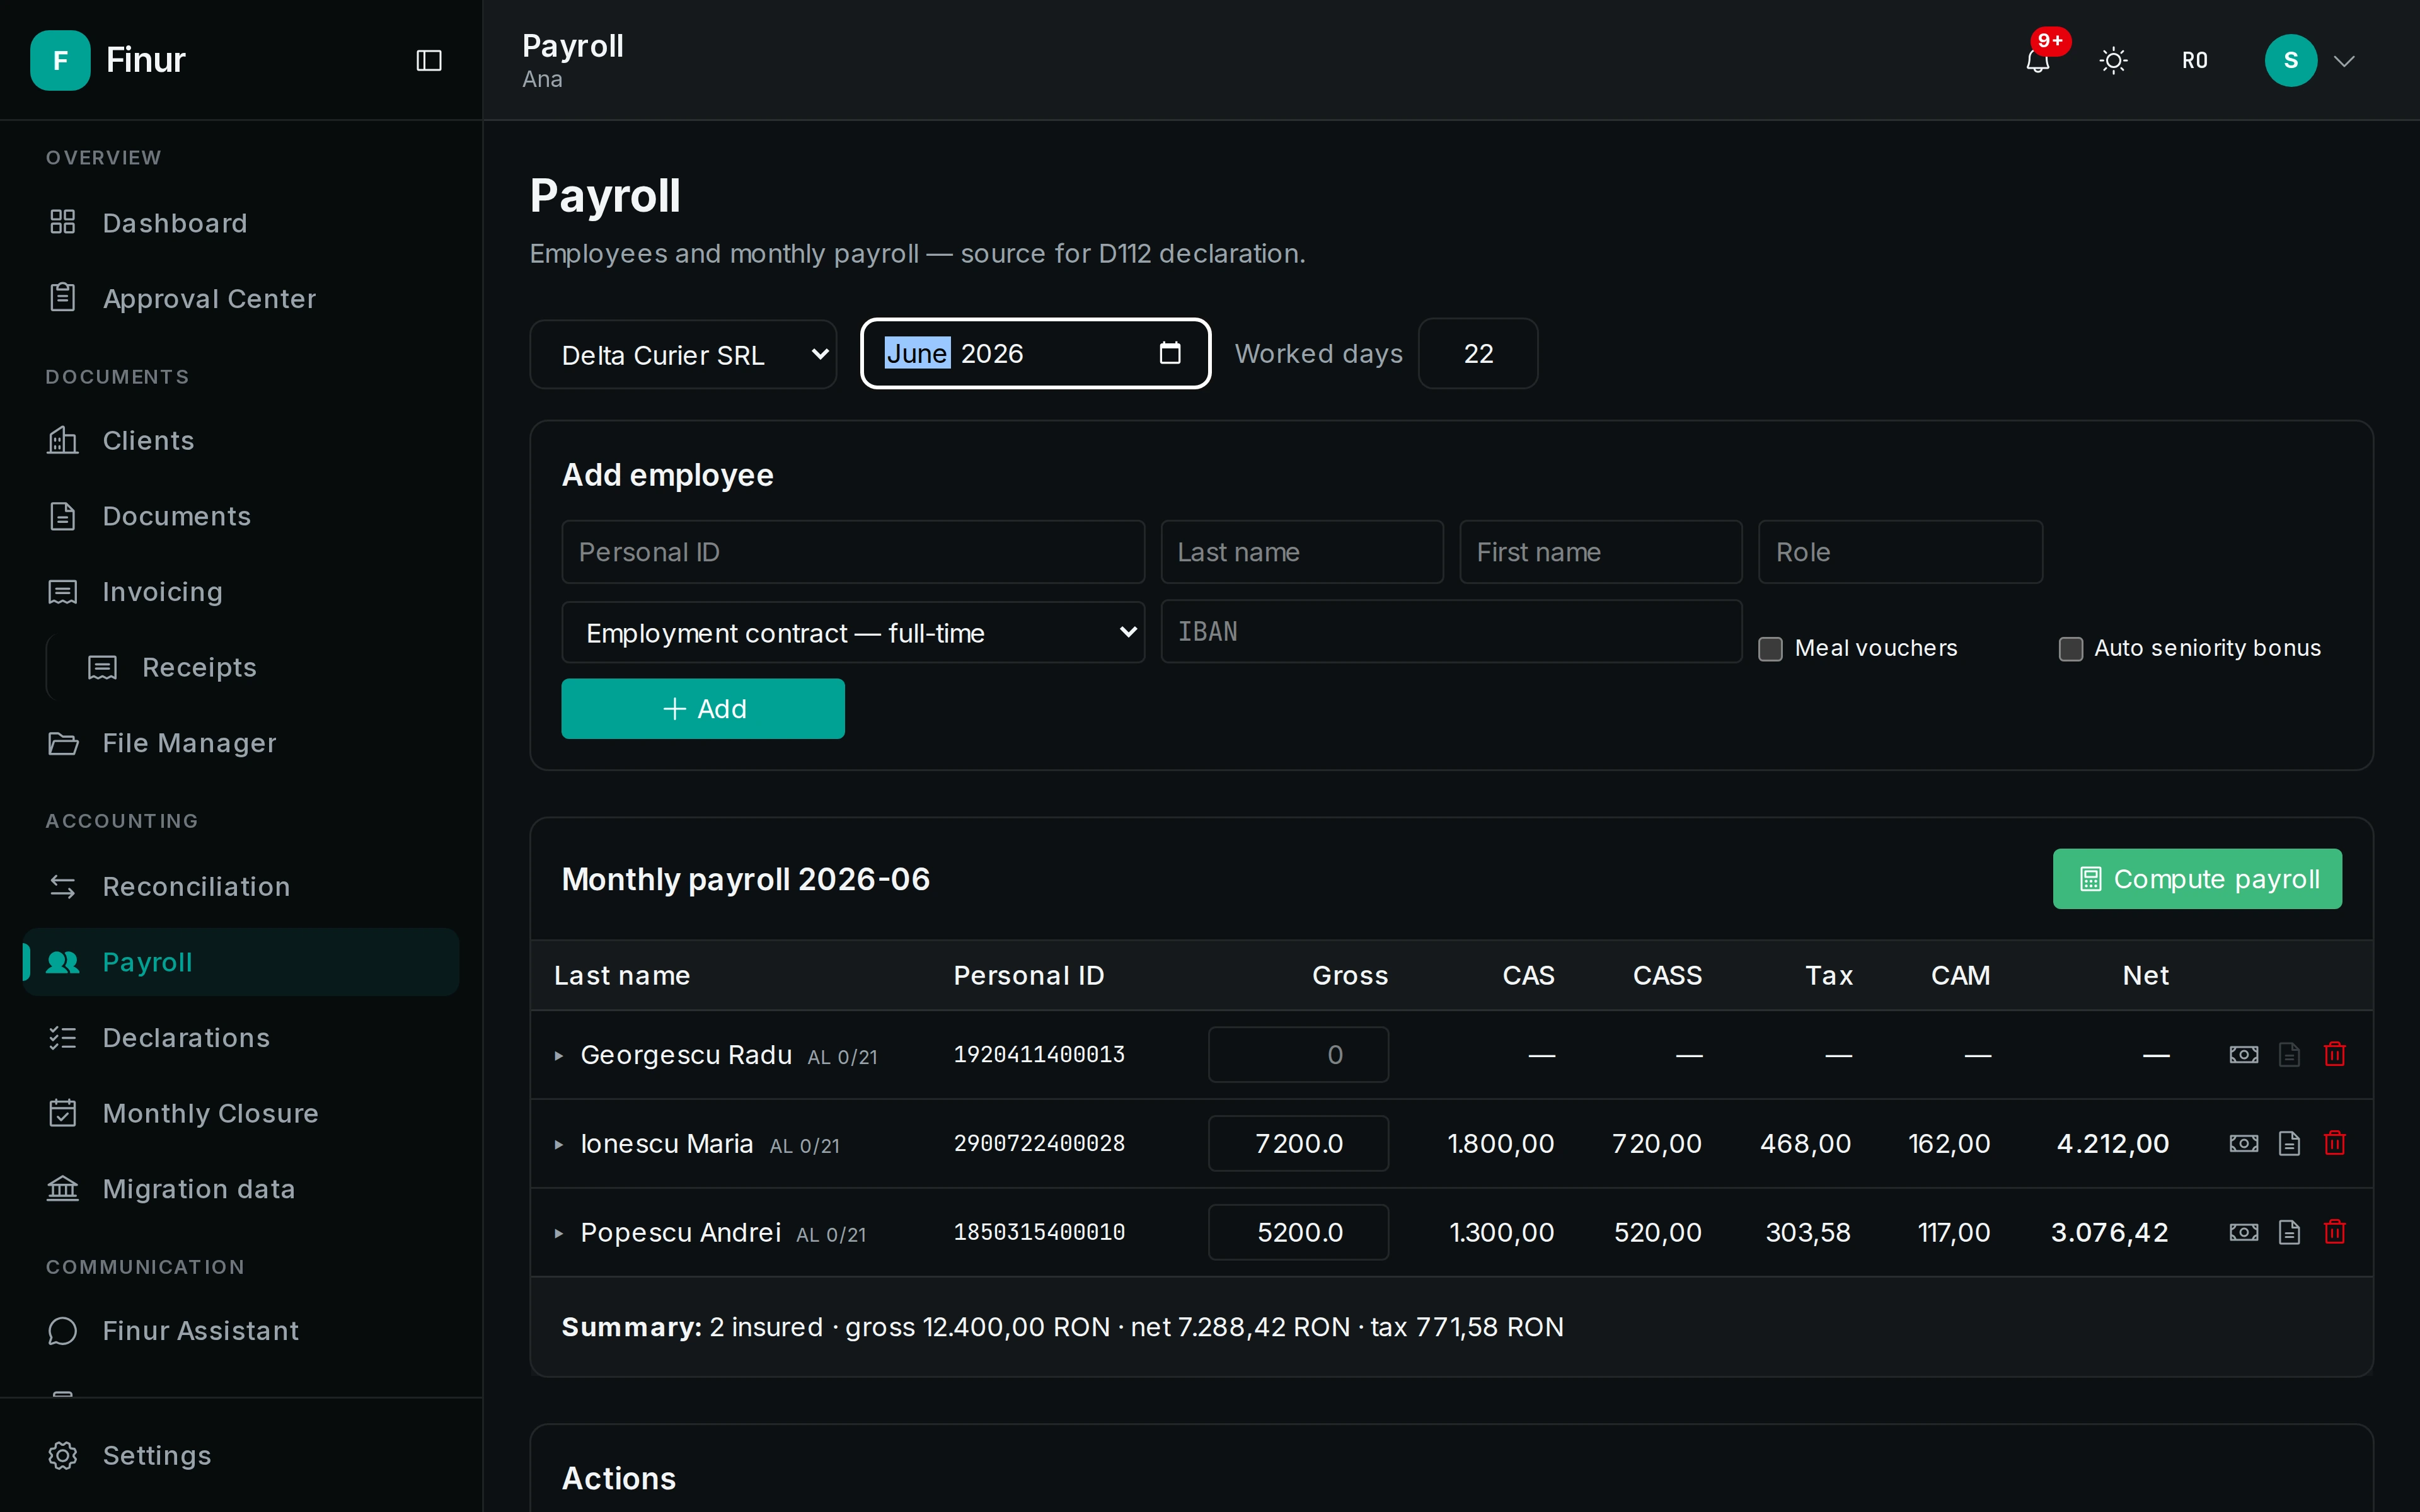The width and height of the screenshot is (2420, 1512).
Task: Edit Georgescu Radu gross field showing 0
Action: 1298,1055
